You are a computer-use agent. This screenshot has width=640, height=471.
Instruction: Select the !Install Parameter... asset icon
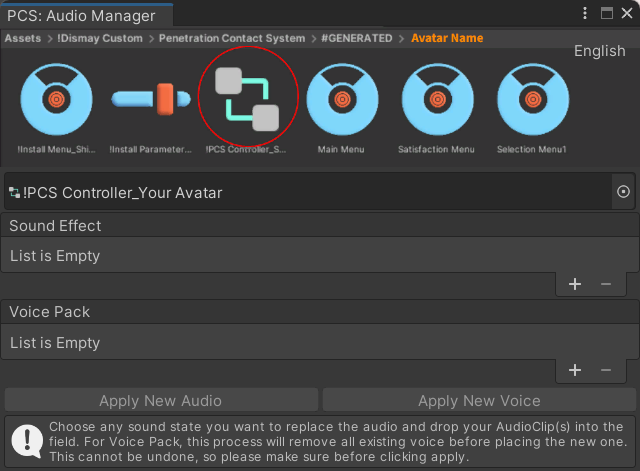151,99
